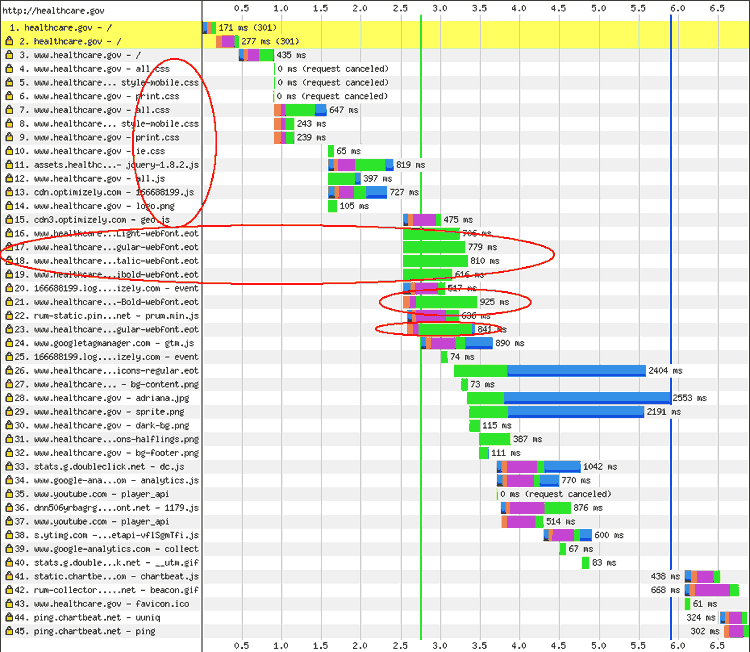The height and width of the screenshot is (652, 750).
Task: Click lock icon beside row 29 sprite.png
Action: click(9, 412)
